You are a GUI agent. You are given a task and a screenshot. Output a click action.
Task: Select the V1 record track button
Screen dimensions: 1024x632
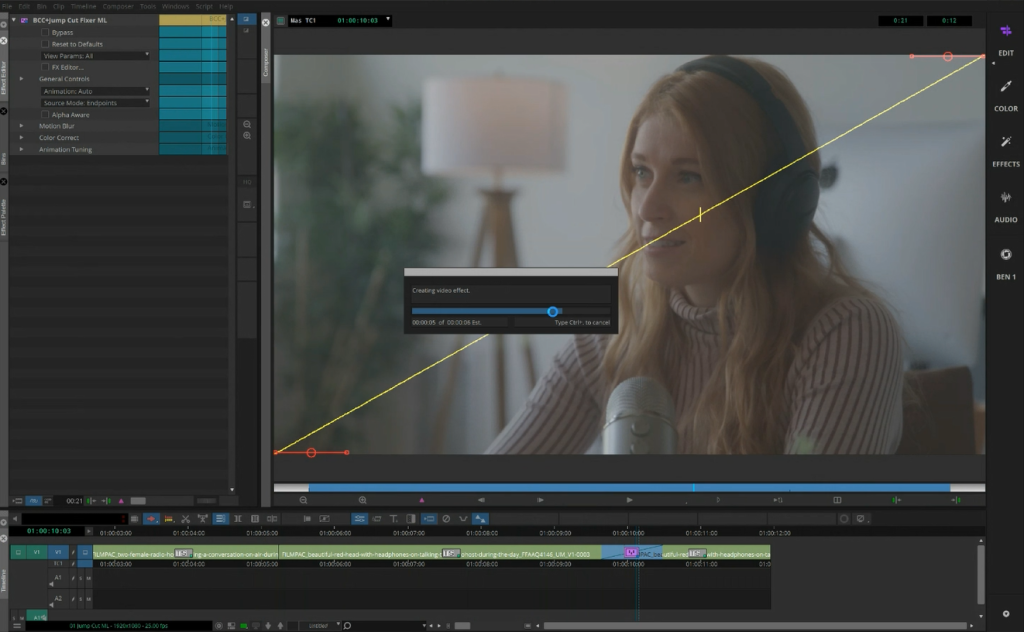[59, 552]
